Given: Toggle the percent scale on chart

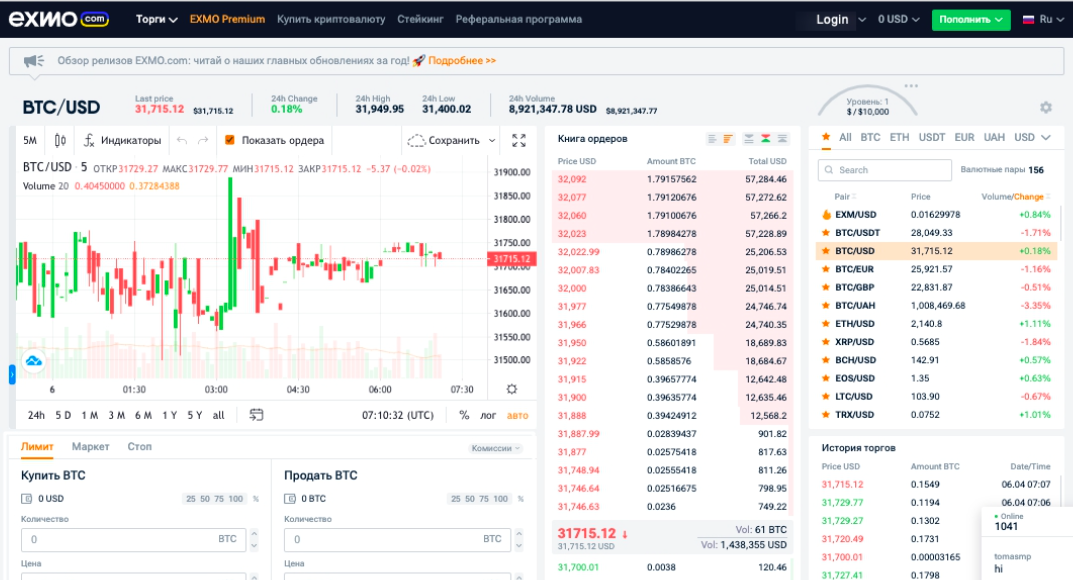Looking at the screenshot, I should point(464,415).
